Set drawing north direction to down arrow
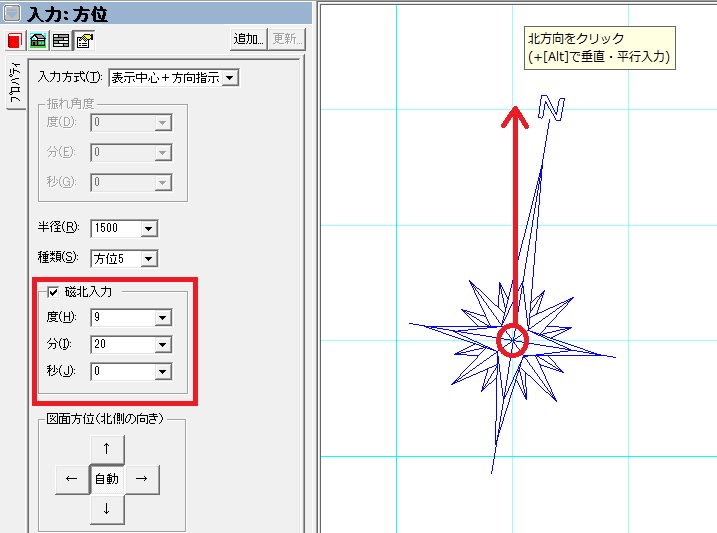The image size is (717, 533). pos(106,509)
